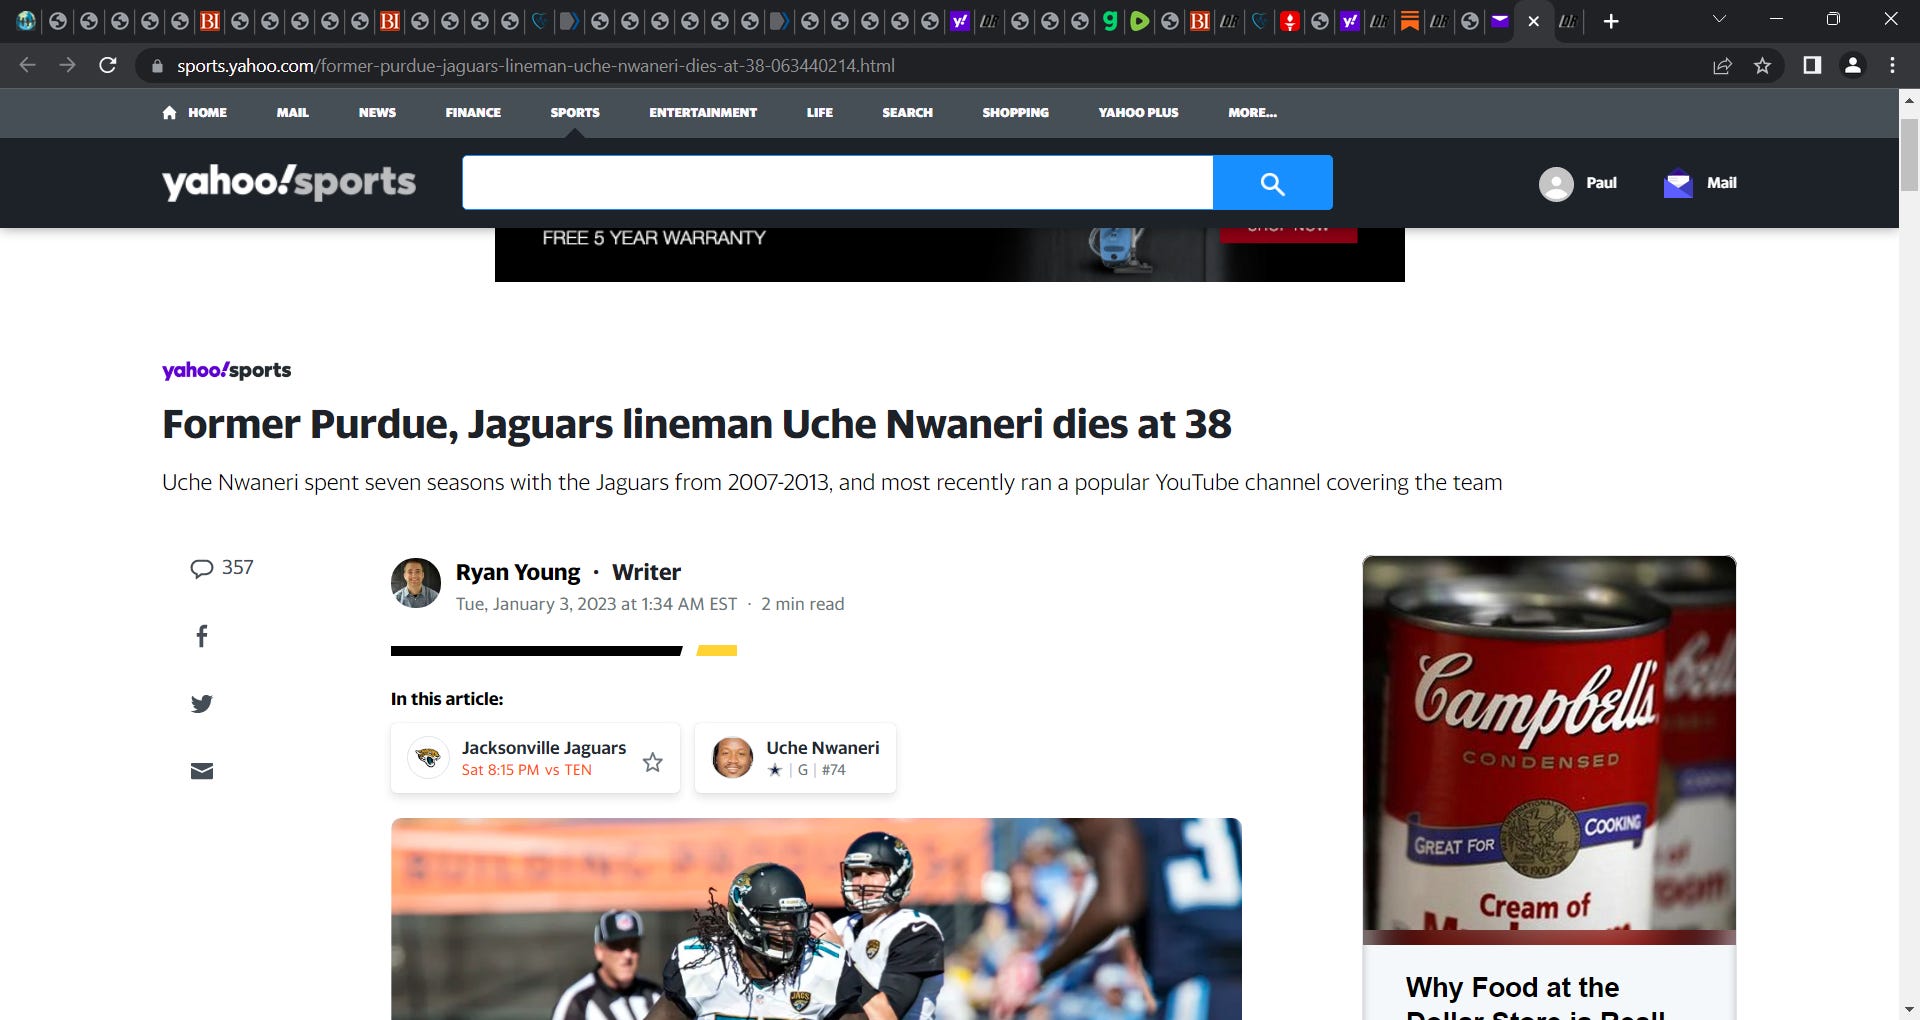Screen dimensions: 1920x1020
Task: Click Mail label in header
Action: 1721,183
